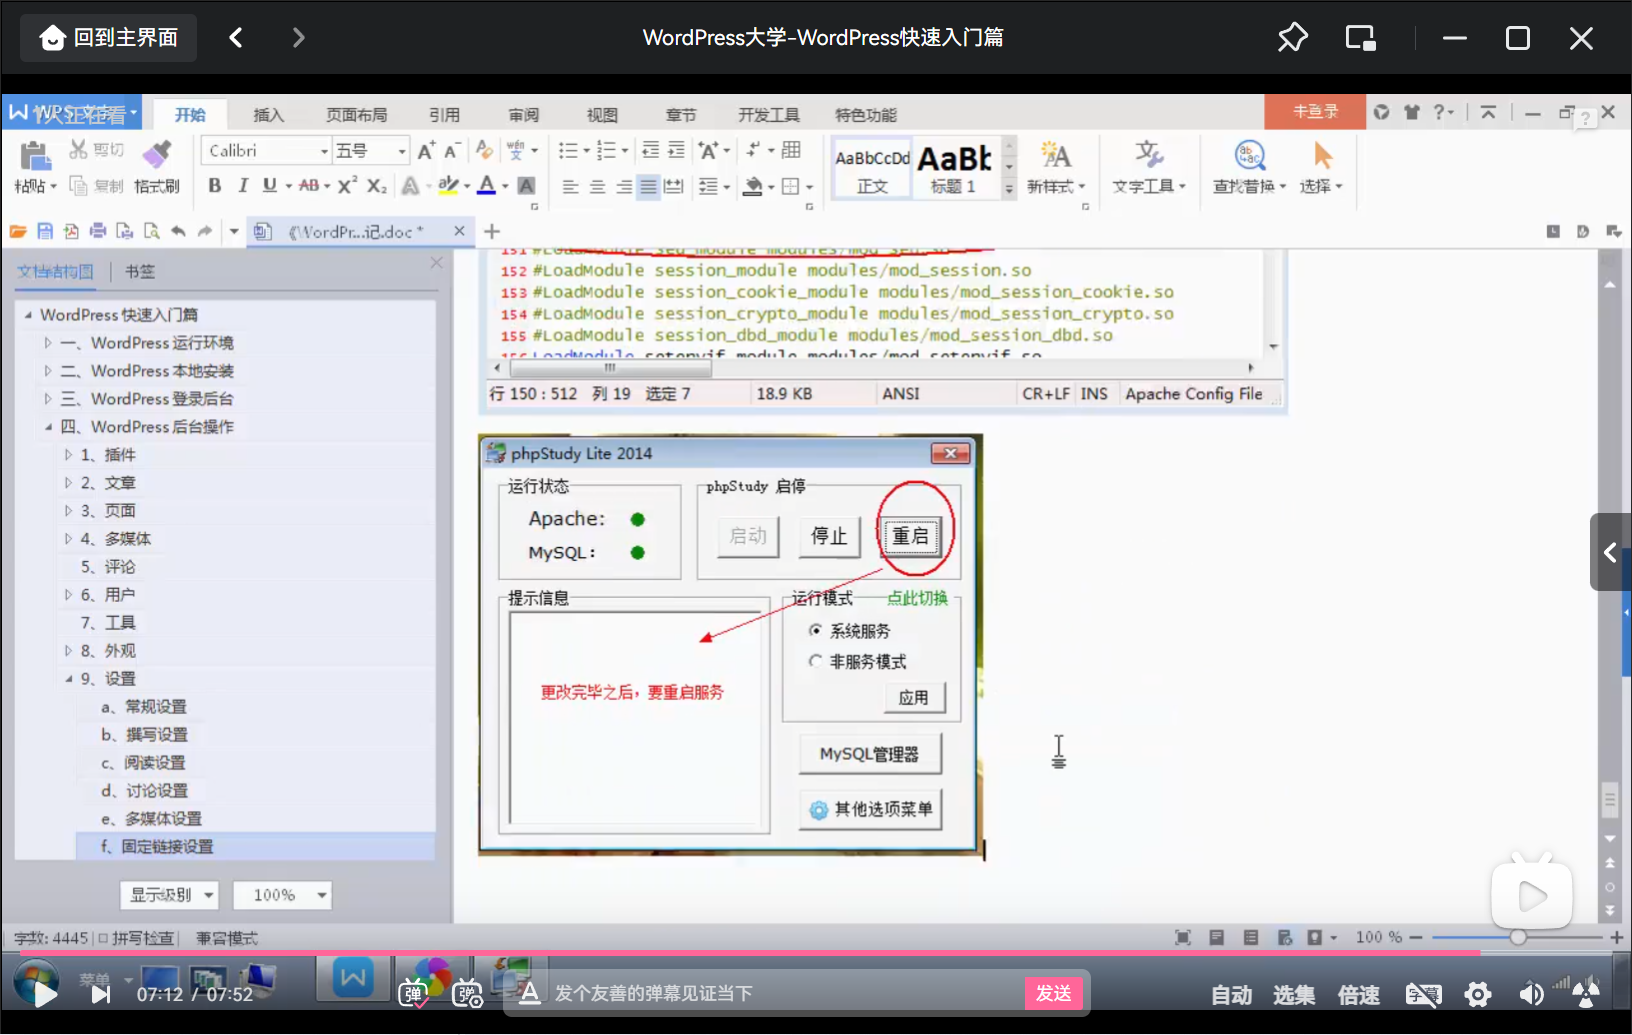
Task: Open the 页面布局 ribbon tab
Action: [x=357, y=115]
